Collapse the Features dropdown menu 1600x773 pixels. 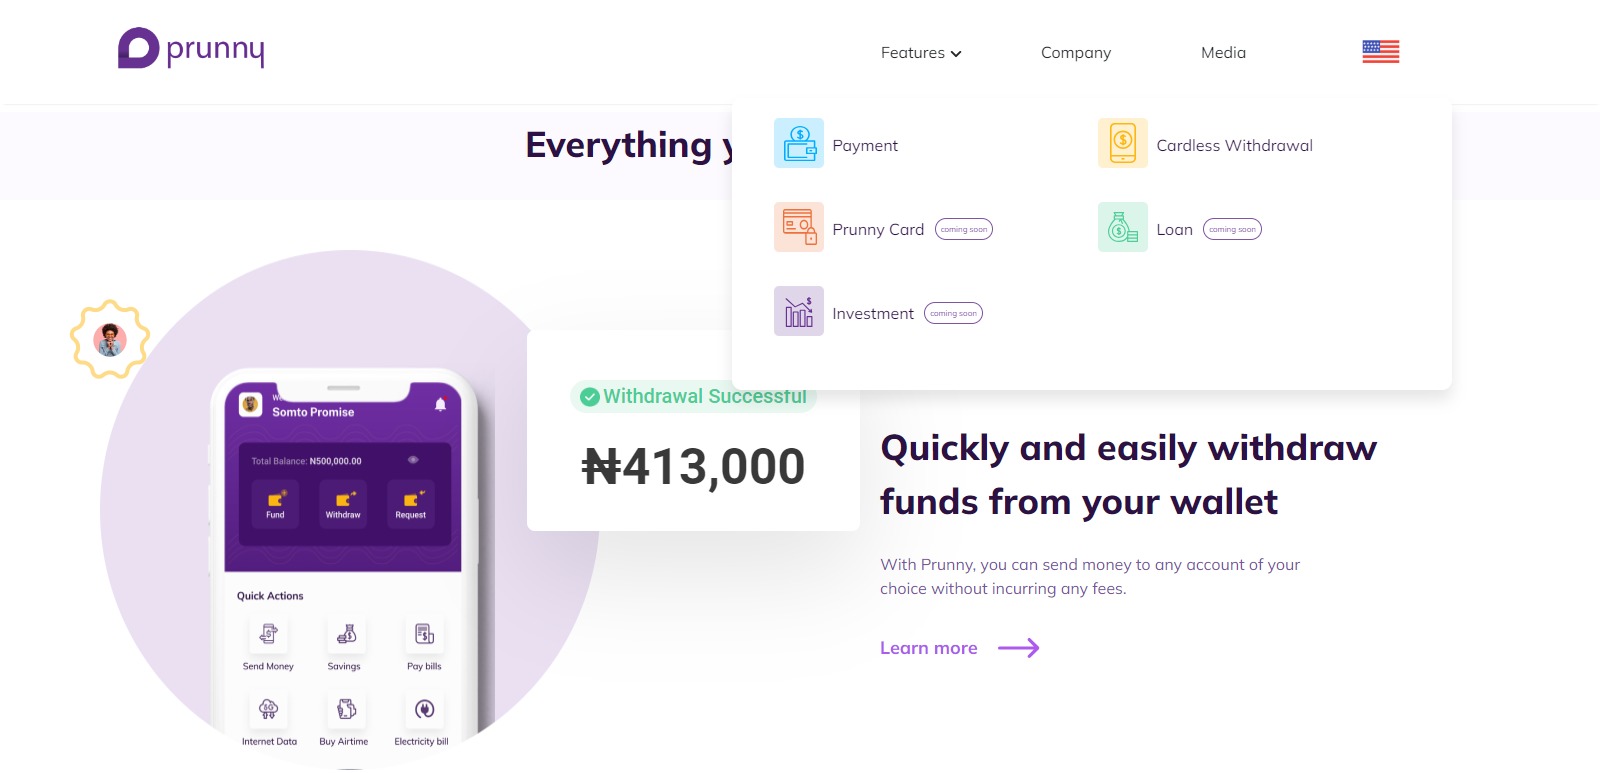[920, 53]
